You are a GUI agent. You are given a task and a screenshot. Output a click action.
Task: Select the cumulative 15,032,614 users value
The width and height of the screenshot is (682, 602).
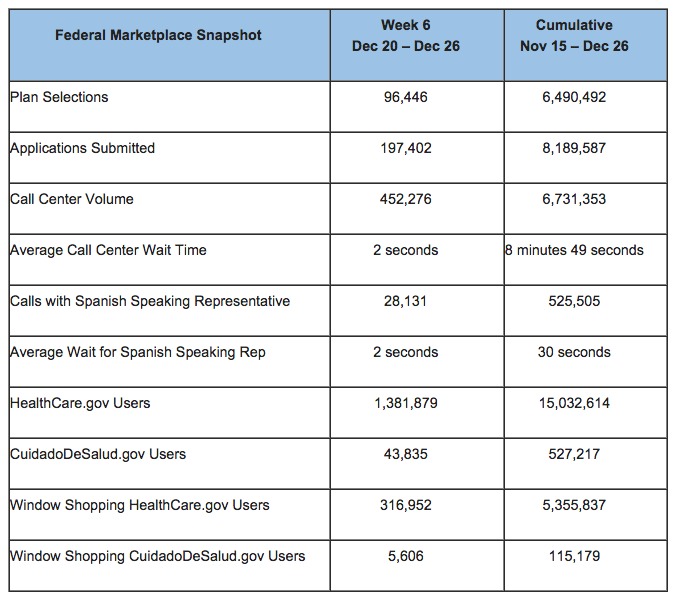[x=574, y=403]
